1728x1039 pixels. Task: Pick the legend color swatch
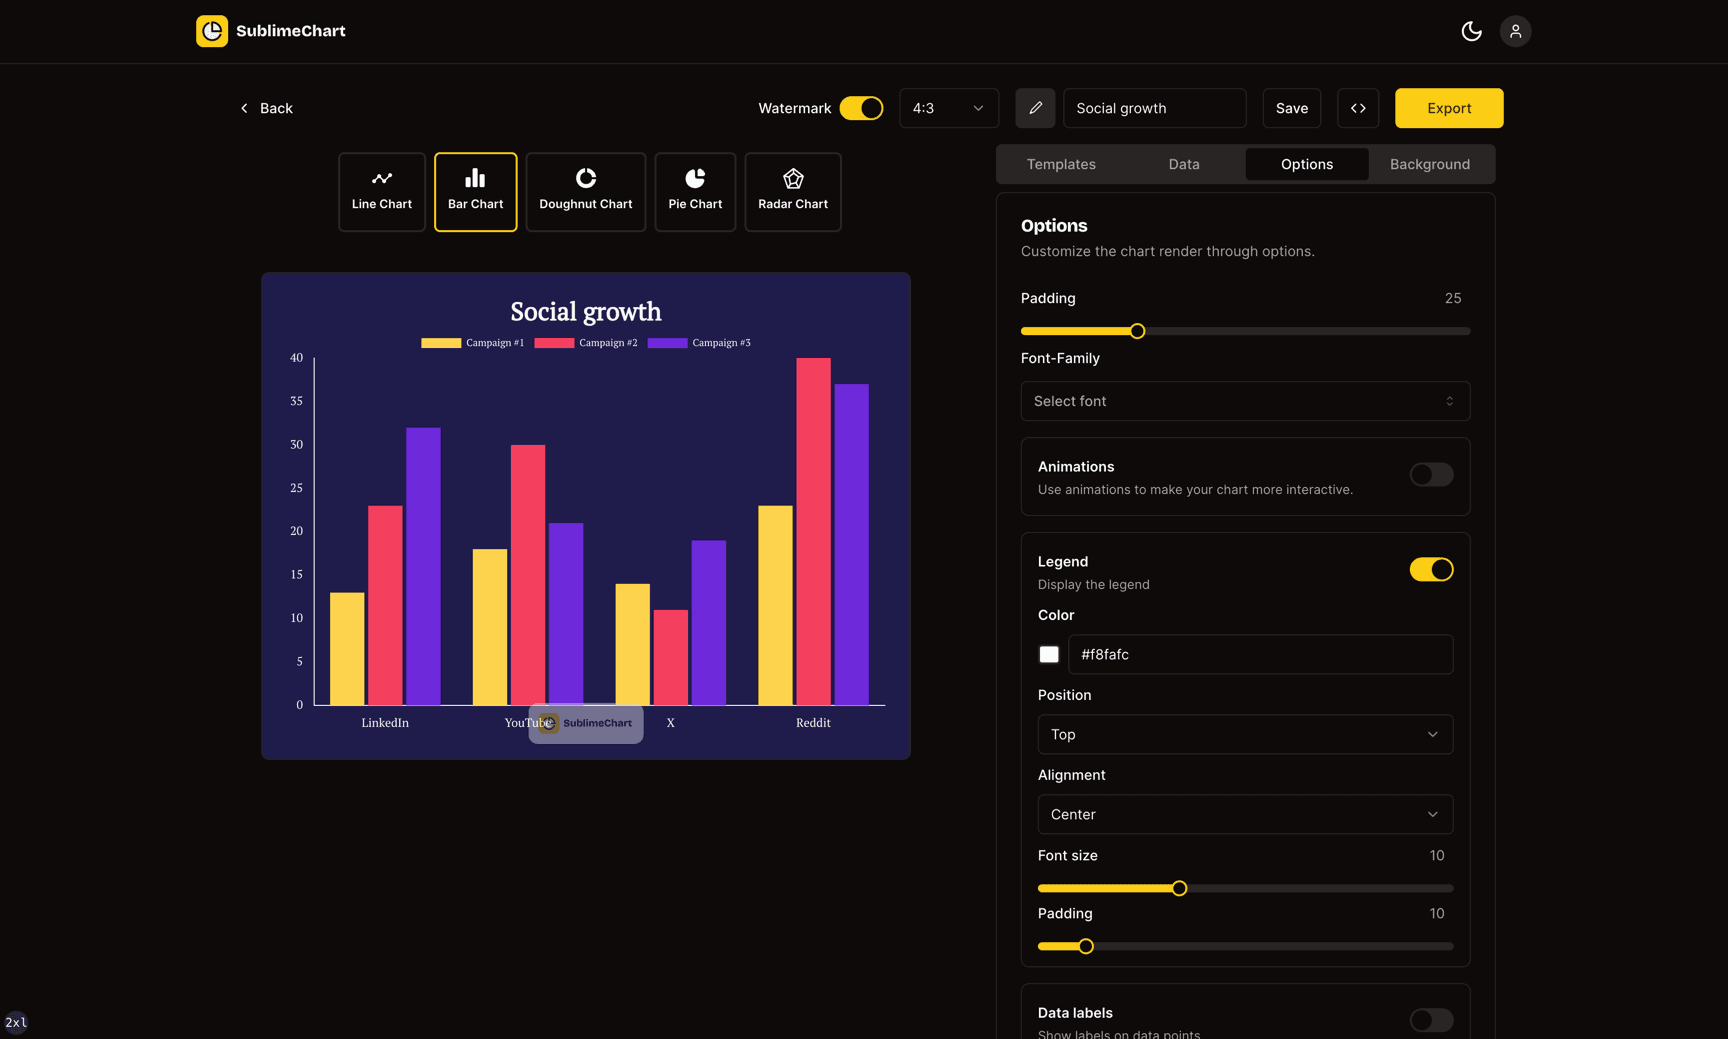coord(1048,654)
